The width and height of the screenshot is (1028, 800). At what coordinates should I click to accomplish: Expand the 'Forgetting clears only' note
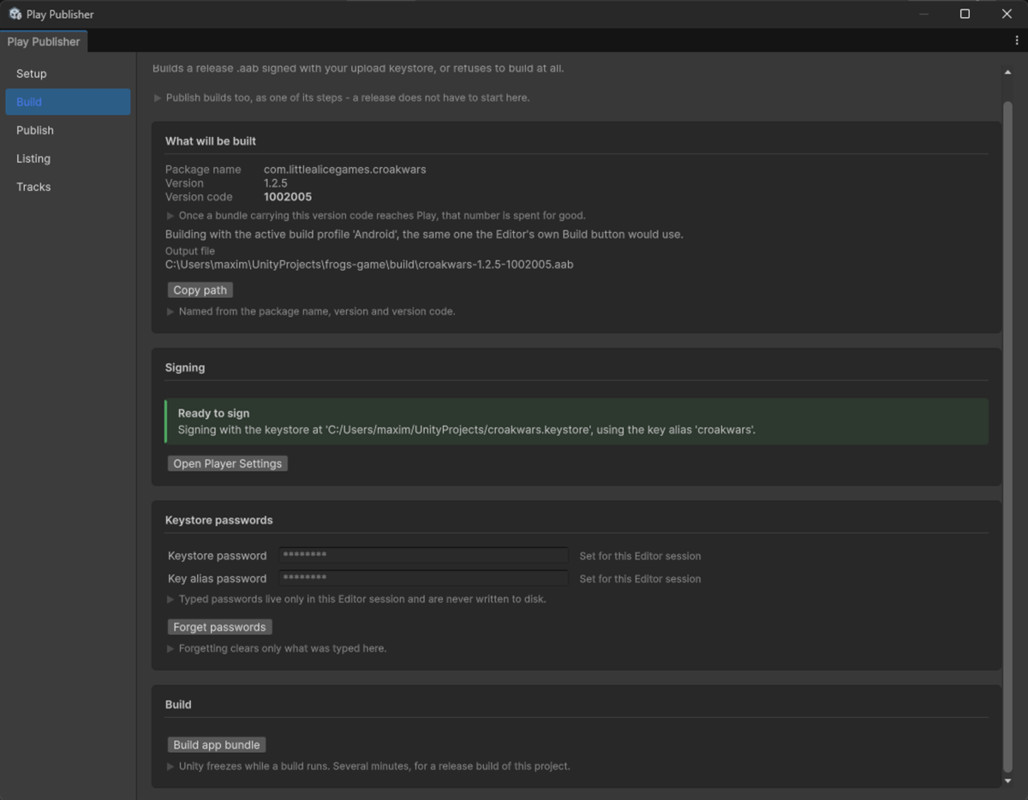170,649
